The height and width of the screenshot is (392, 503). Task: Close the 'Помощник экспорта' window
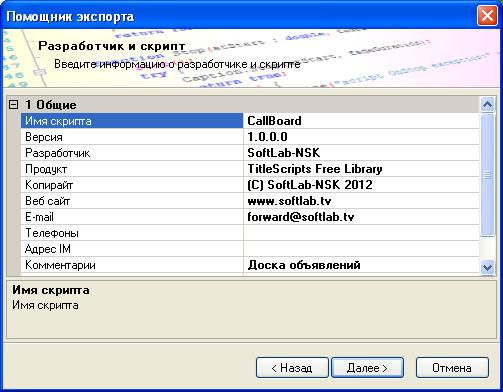tap(487, 16)
